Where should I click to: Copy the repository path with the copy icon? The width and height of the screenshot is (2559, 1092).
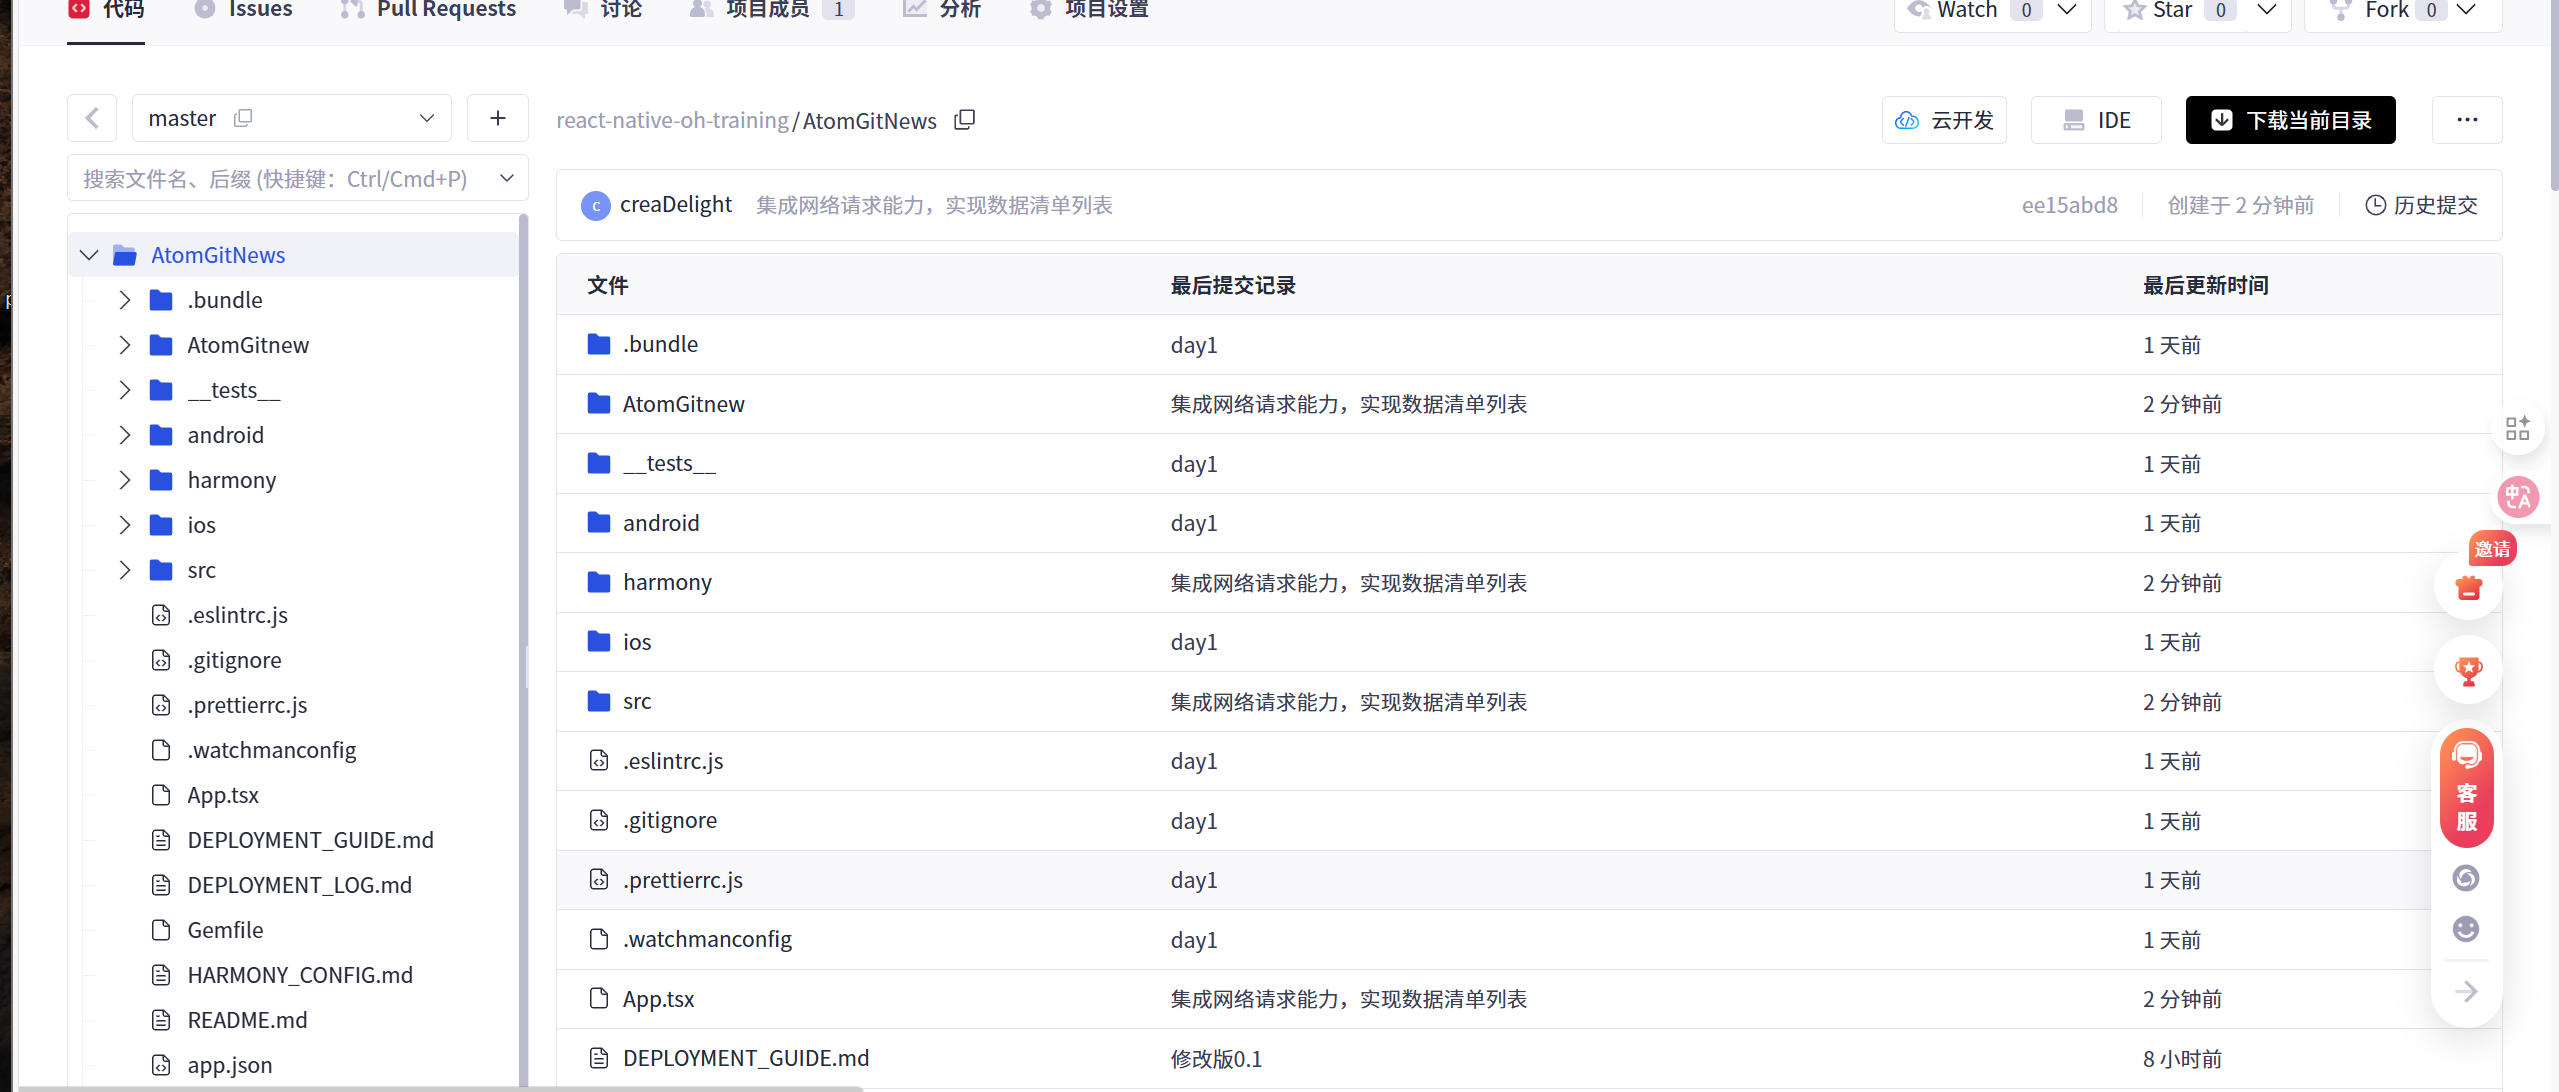point(964,120)
